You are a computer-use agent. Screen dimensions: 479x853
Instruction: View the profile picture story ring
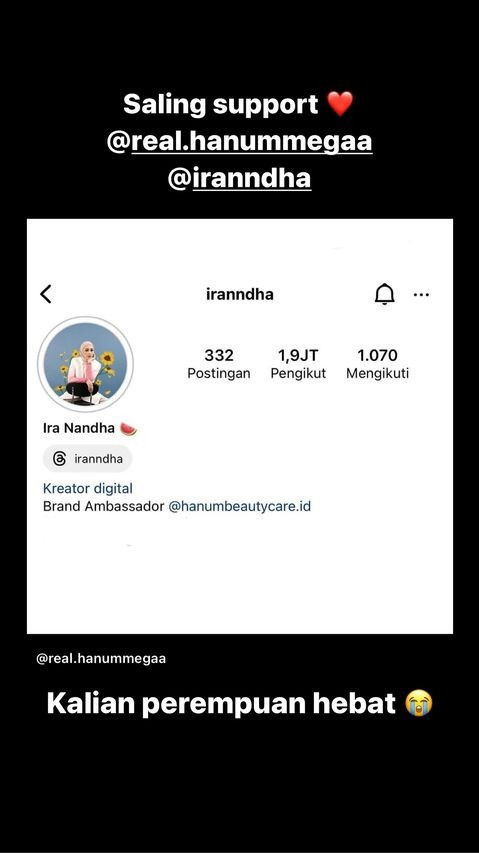click(x=85, y=364)
